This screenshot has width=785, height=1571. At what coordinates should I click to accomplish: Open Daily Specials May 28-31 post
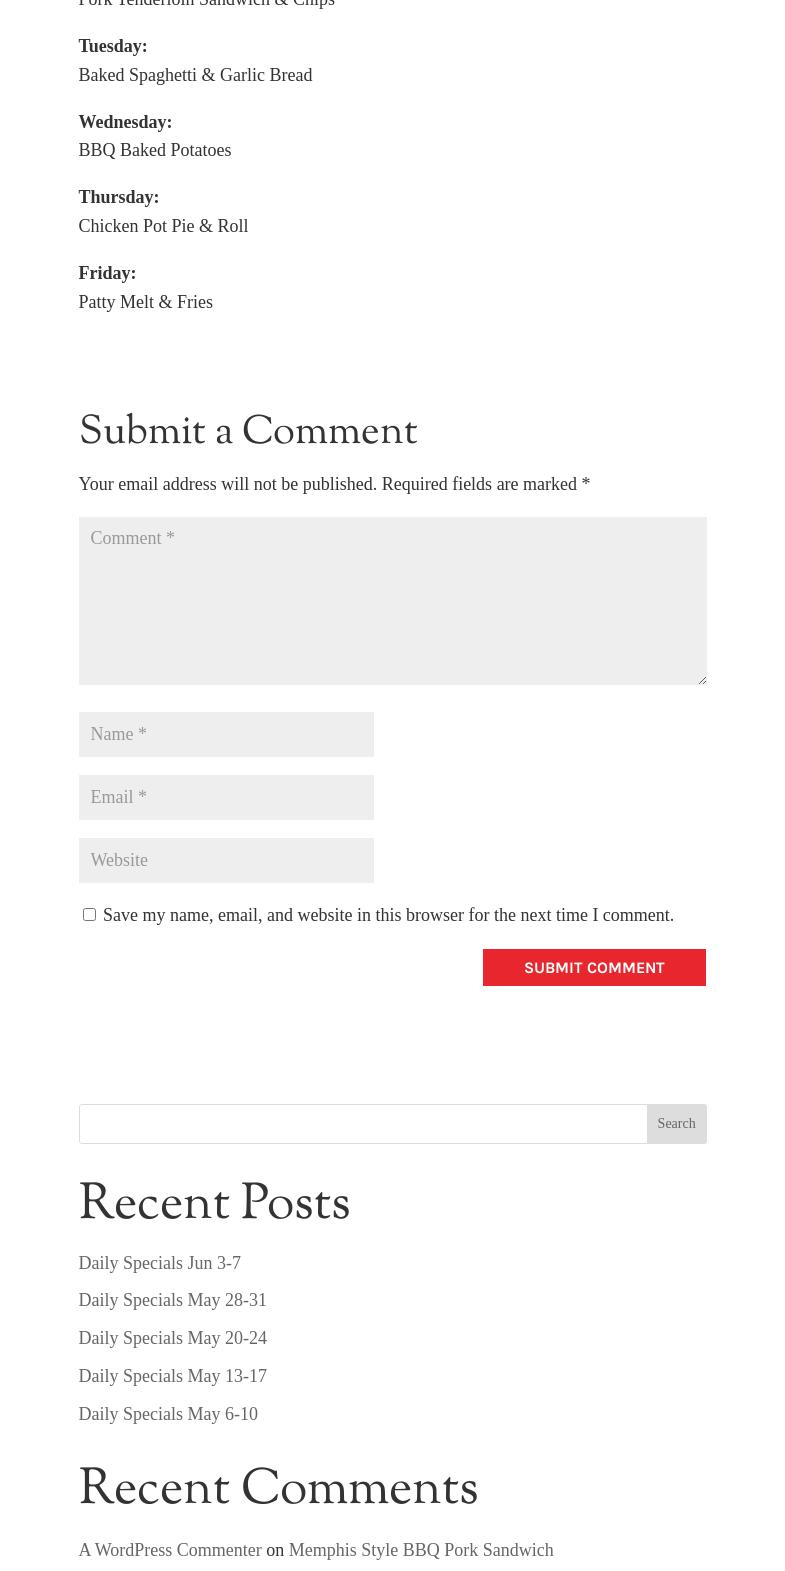pos(172,1300)
